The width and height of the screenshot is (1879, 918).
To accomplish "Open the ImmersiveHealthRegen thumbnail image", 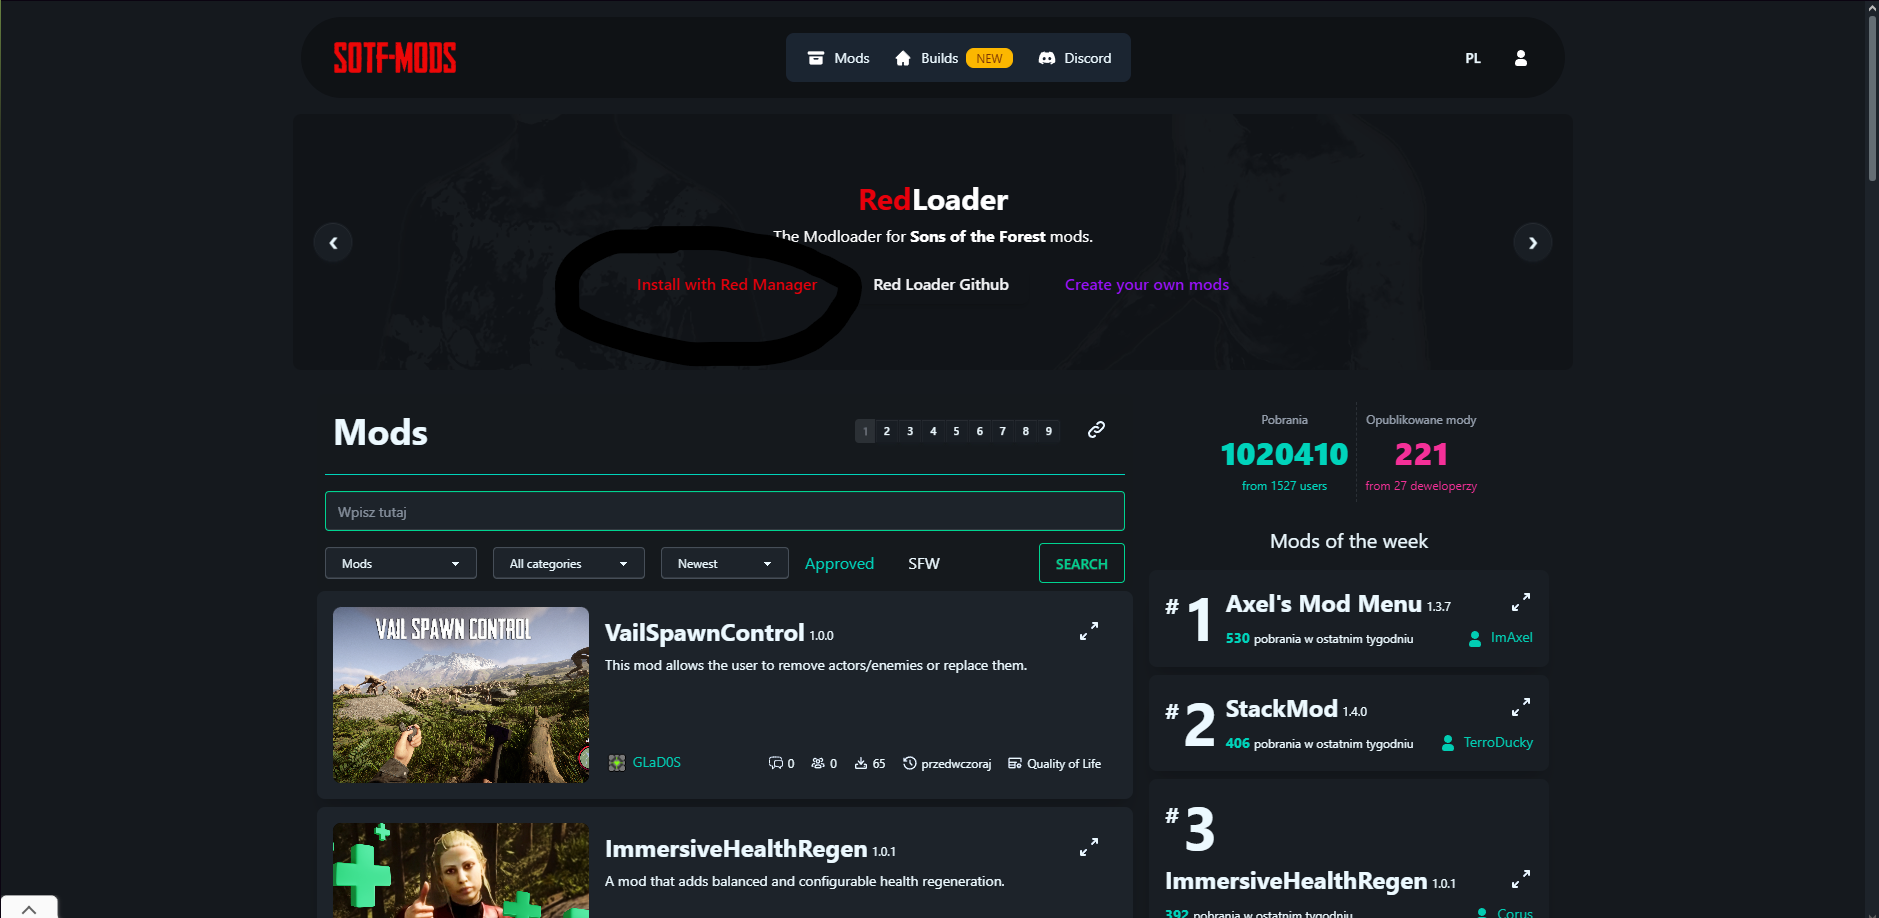I will point(461,870).
